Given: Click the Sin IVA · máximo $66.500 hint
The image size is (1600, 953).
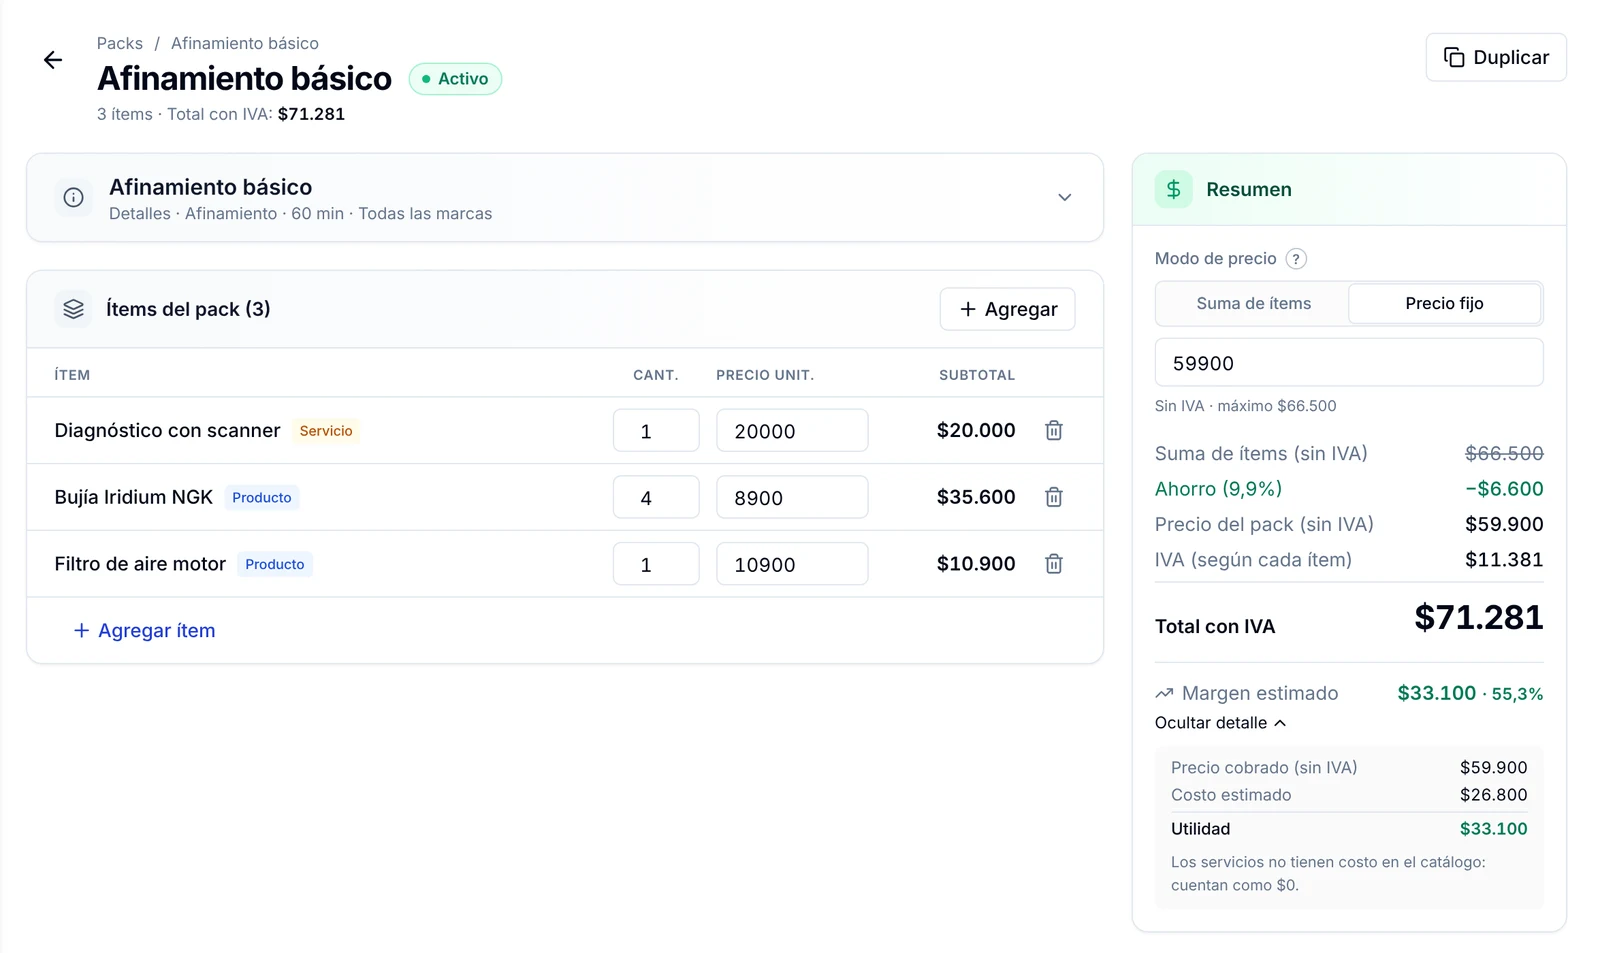Looking at the screenshot, I should (x=1245, y=406).
